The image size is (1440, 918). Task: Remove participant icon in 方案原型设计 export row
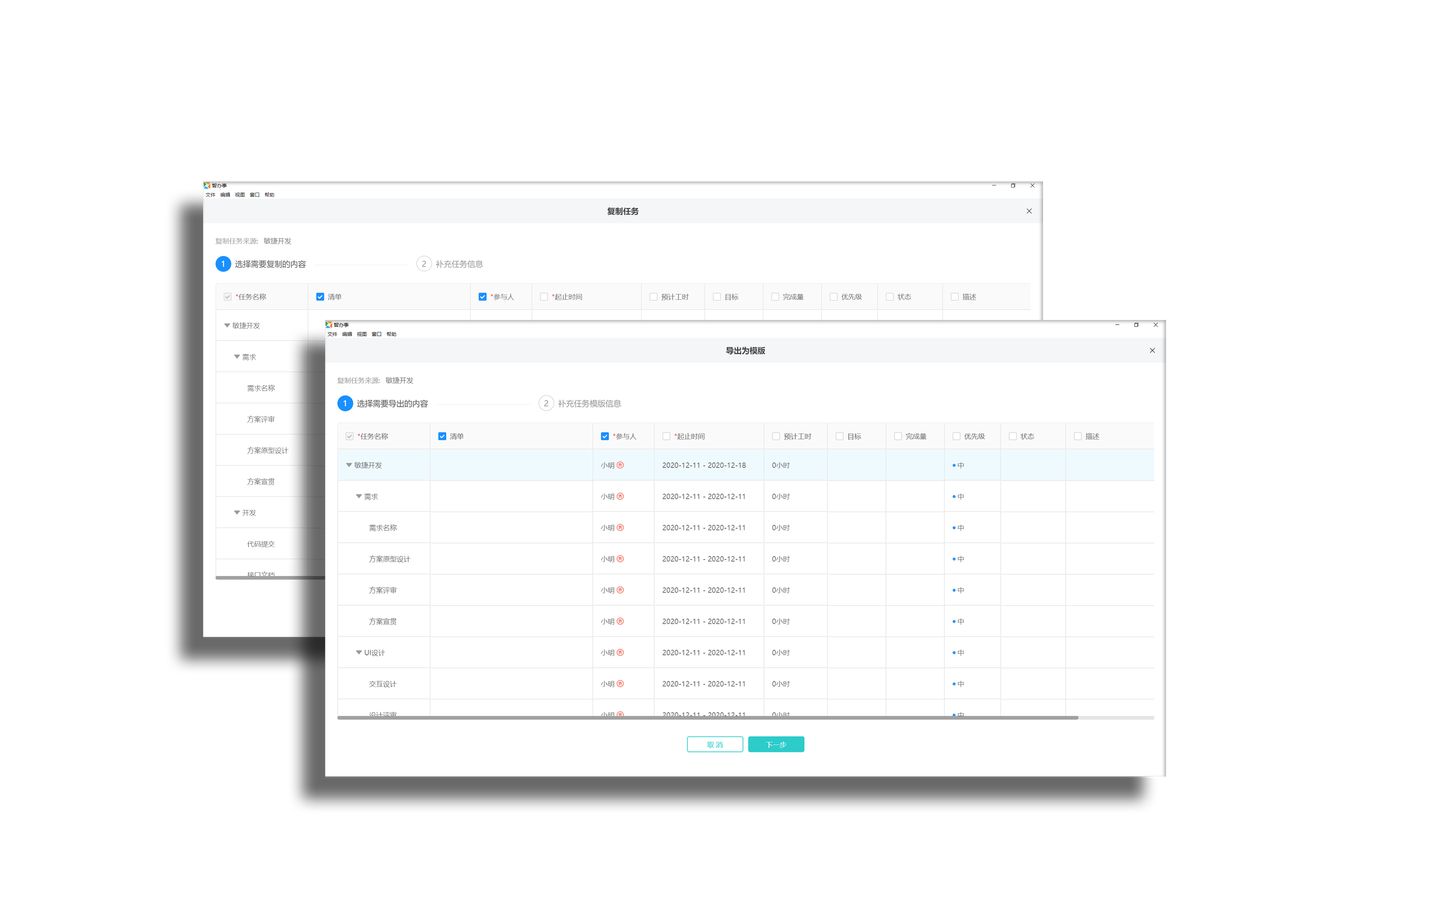(x=620, y=559)
